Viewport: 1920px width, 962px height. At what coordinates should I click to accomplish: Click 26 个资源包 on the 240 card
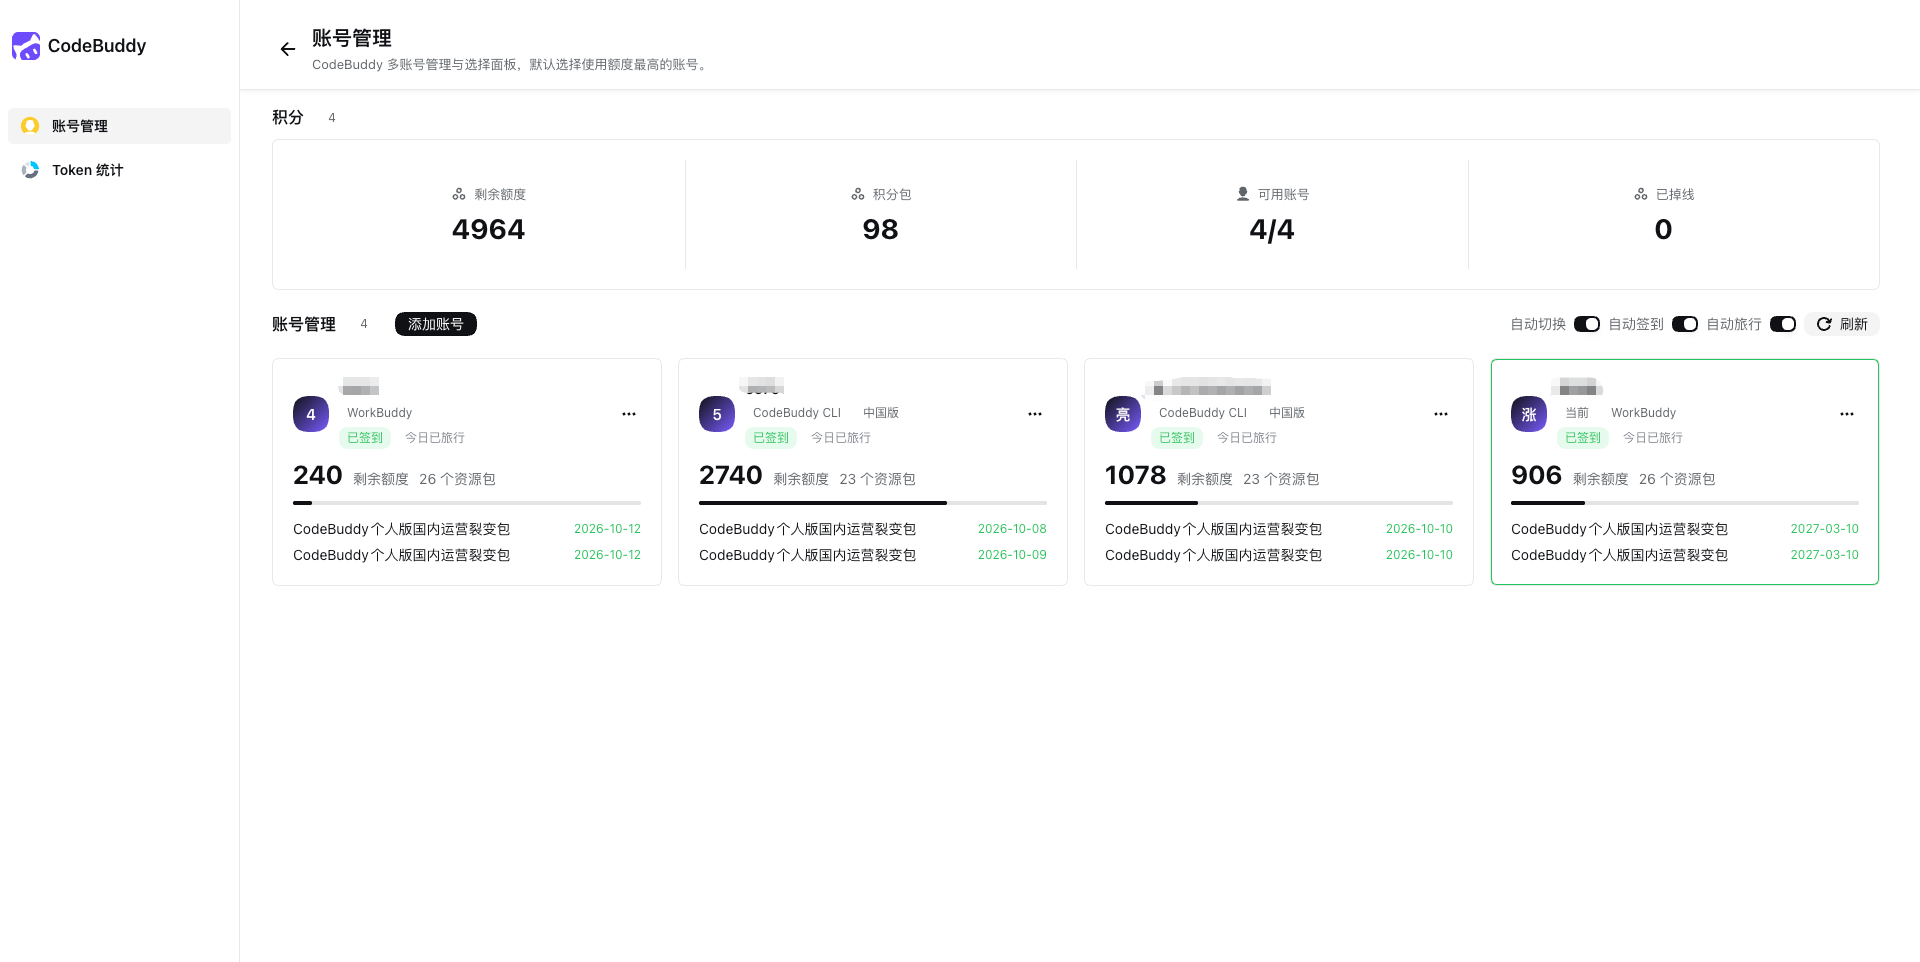tap(457, 479)
